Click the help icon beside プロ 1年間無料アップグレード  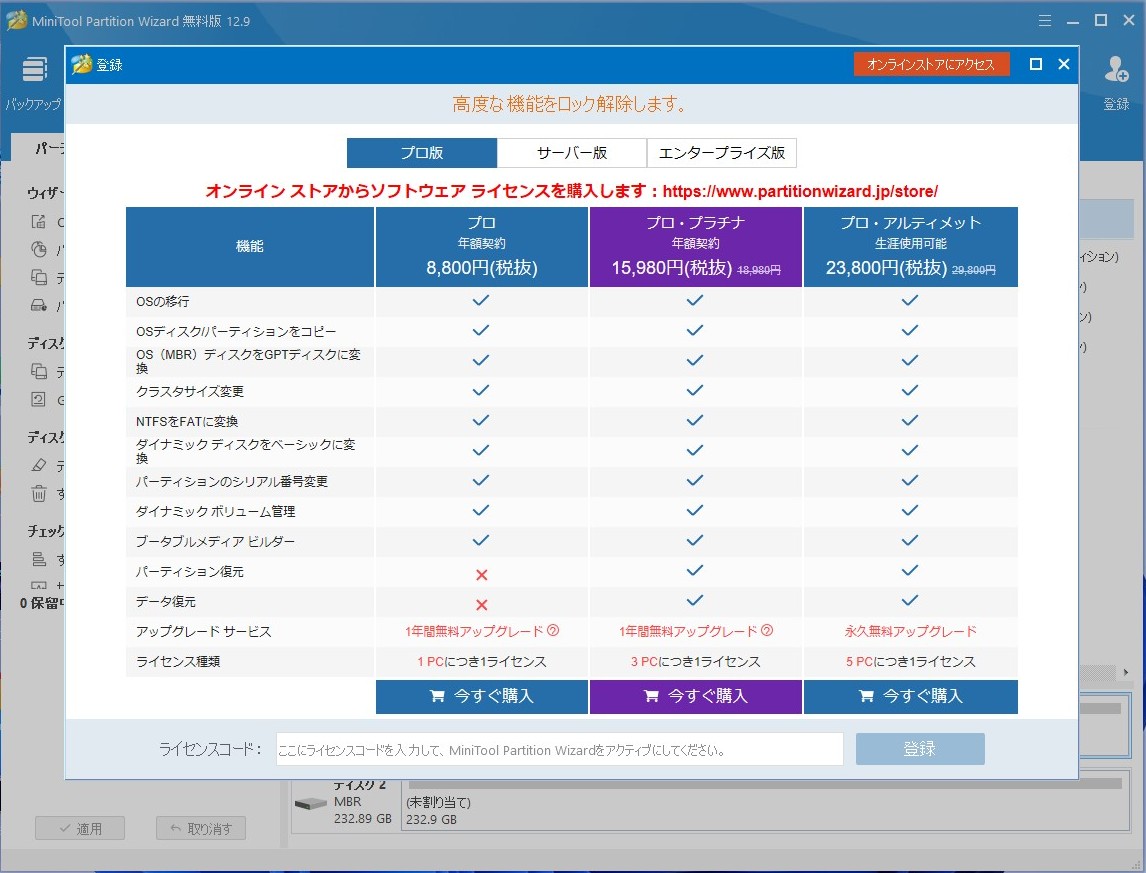553,631
